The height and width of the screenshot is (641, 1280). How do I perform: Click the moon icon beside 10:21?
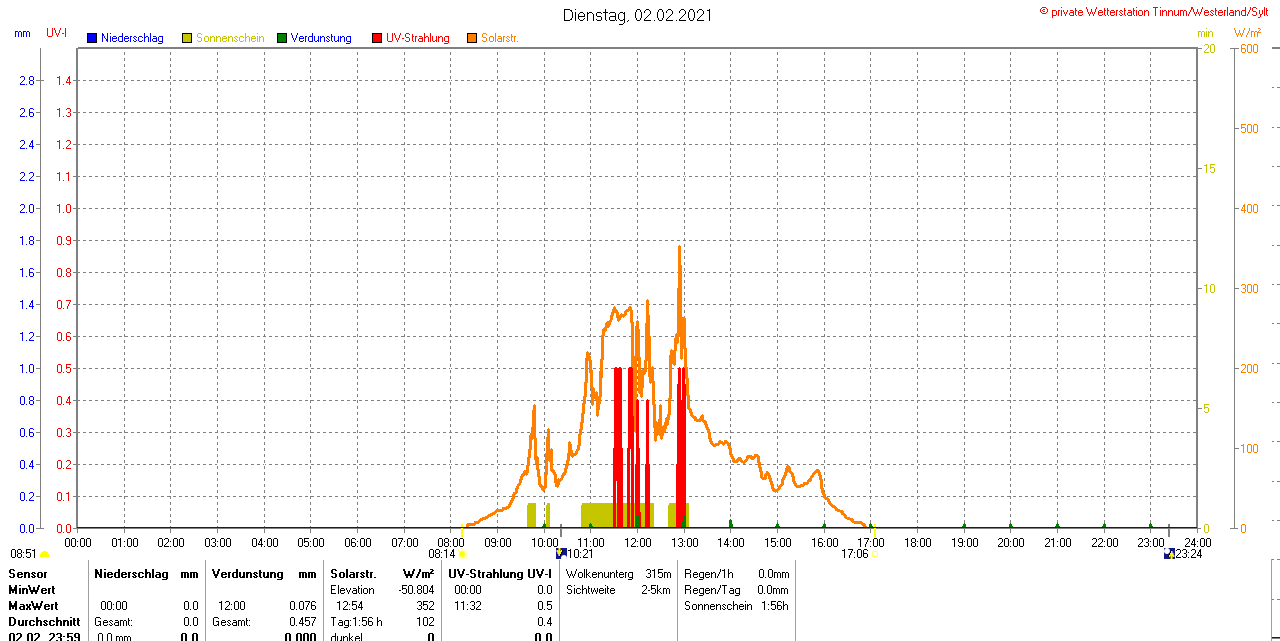point(561,553)
